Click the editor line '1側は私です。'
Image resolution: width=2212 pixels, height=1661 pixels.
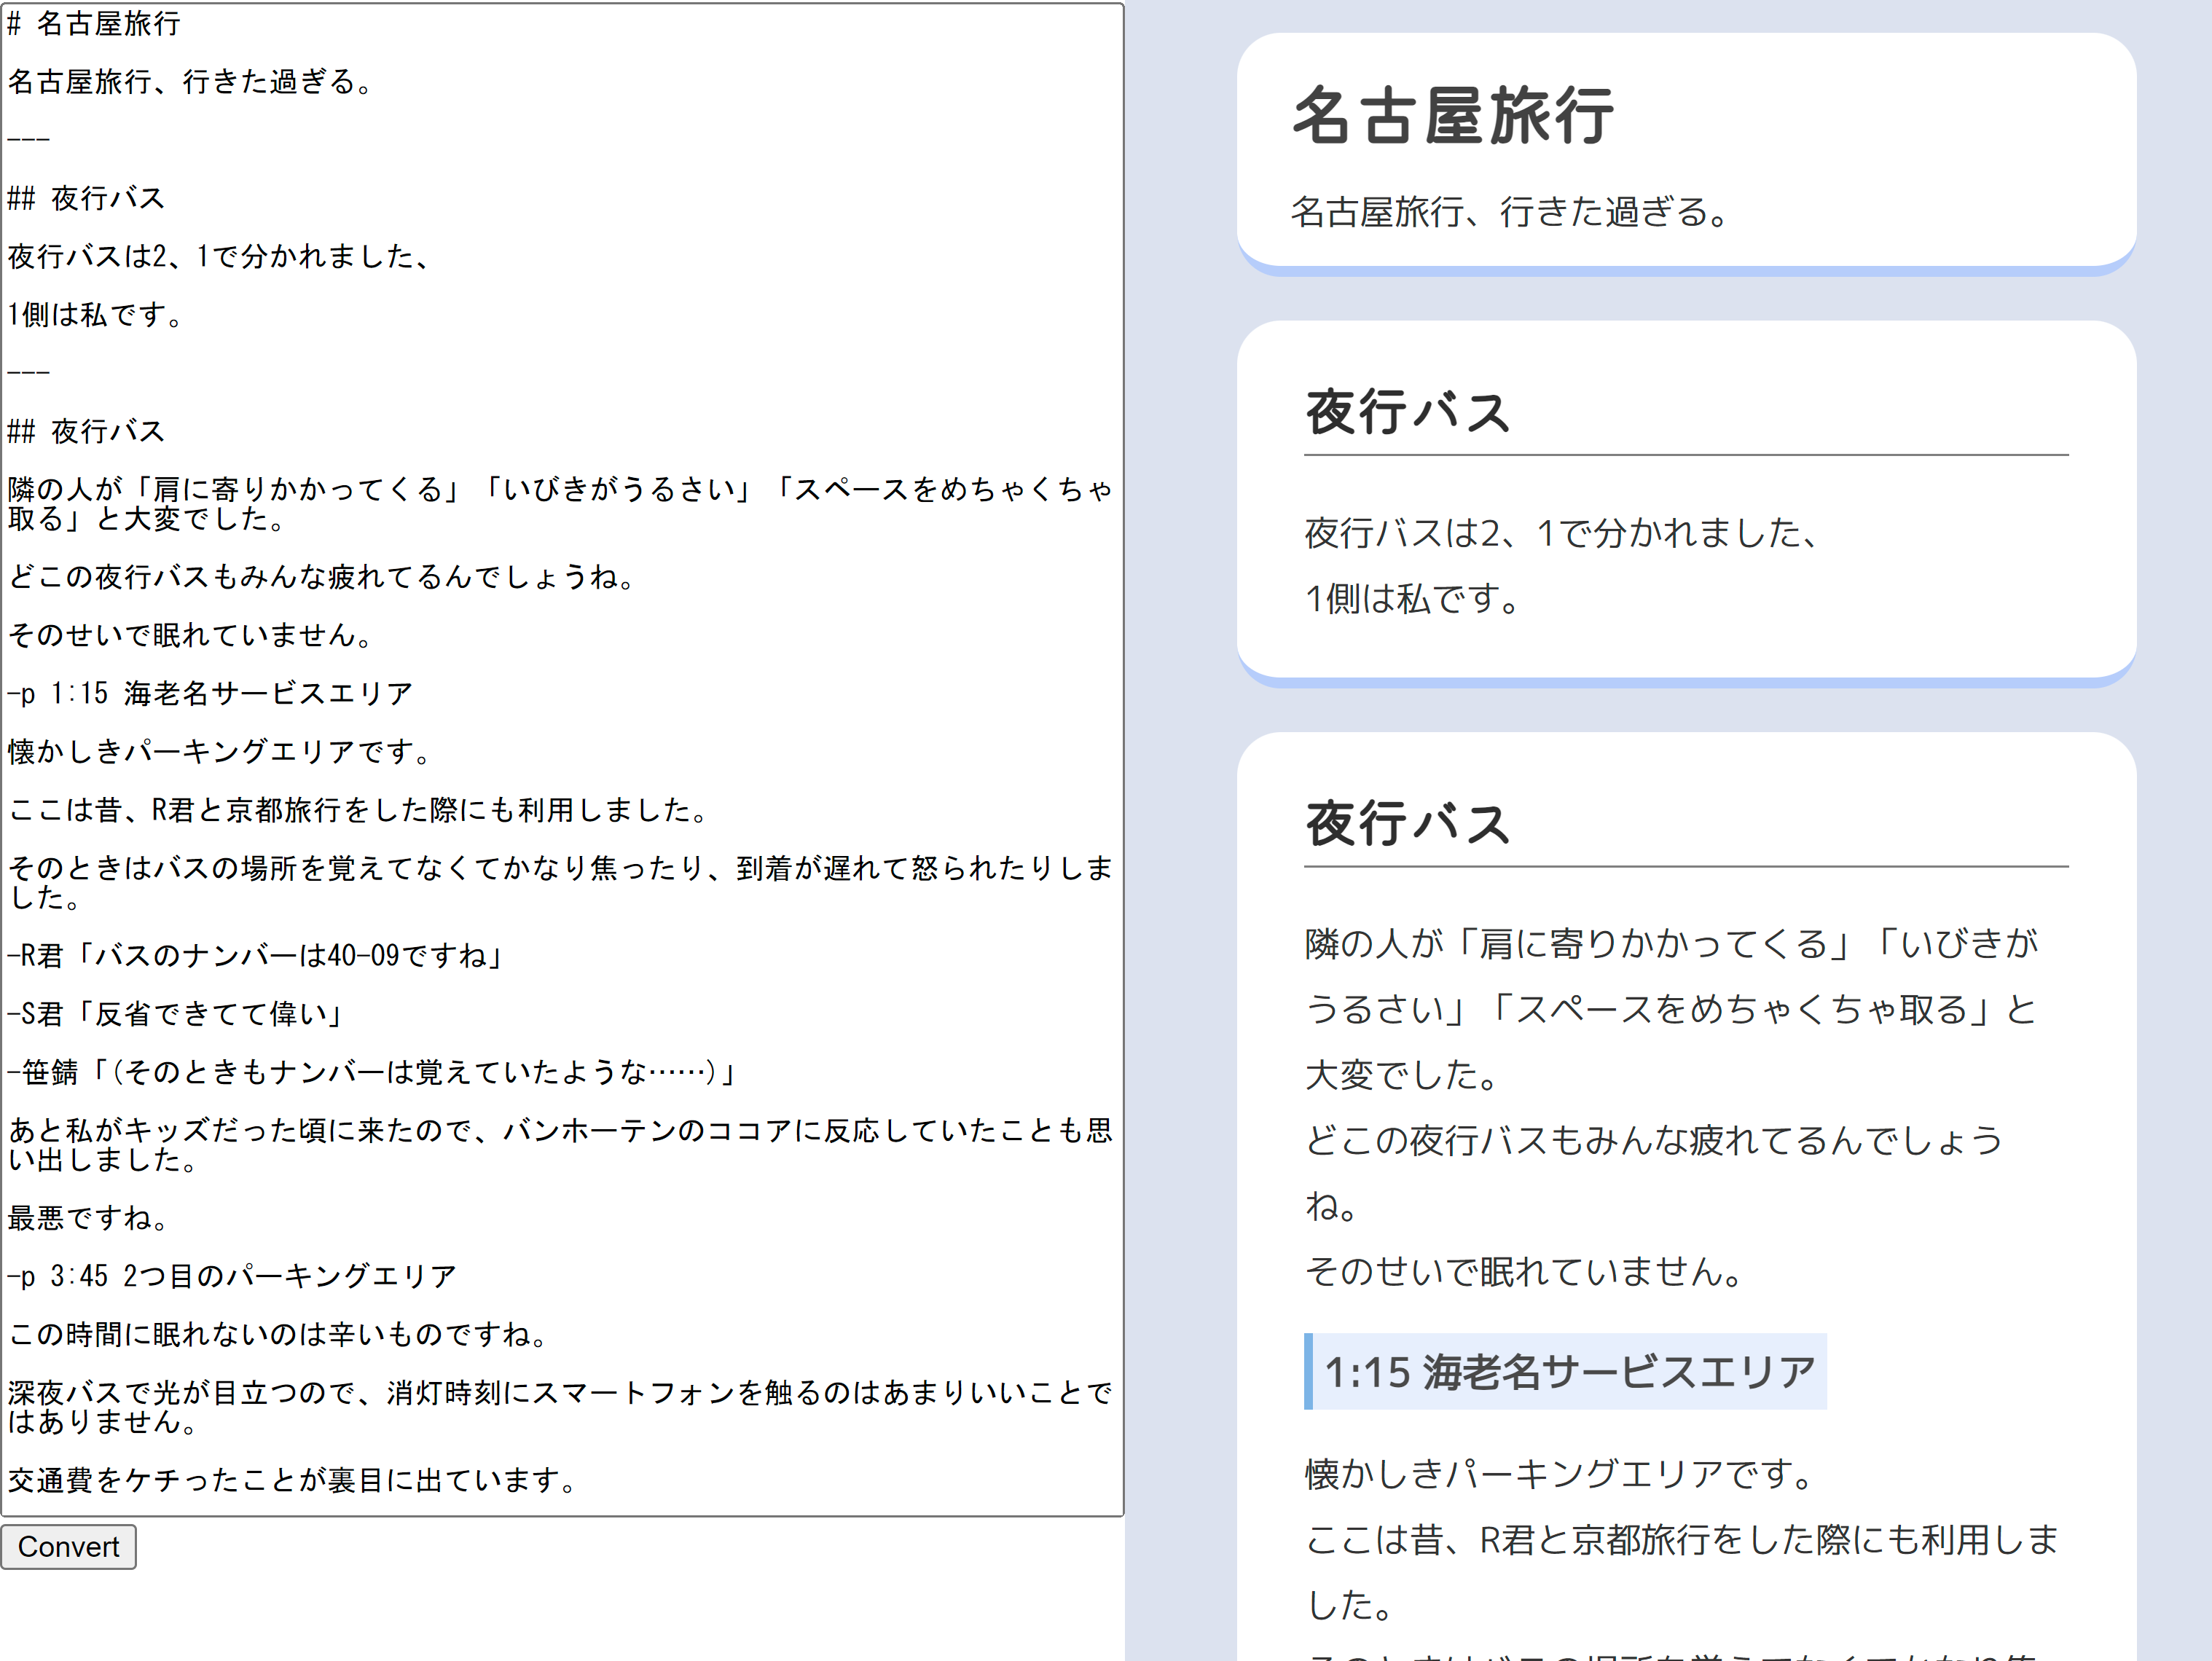point(96,315)
